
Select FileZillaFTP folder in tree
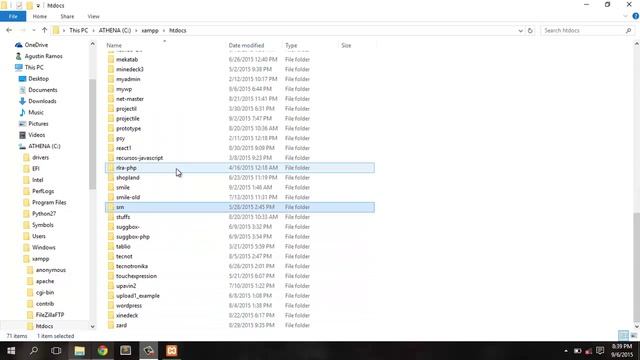pyautogui.click(x=50, y=315)
